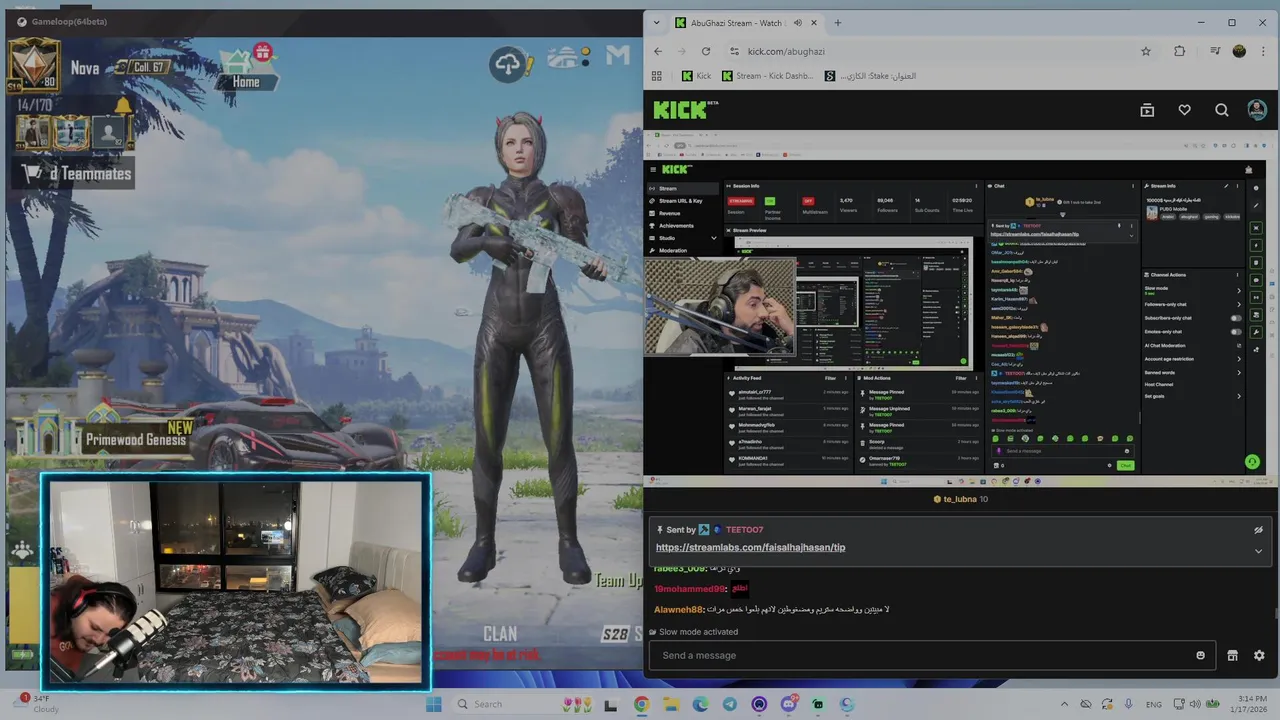Open the chat shop icon beside message box
Screen dimensions: 1280x720
tap(1232, 655)
